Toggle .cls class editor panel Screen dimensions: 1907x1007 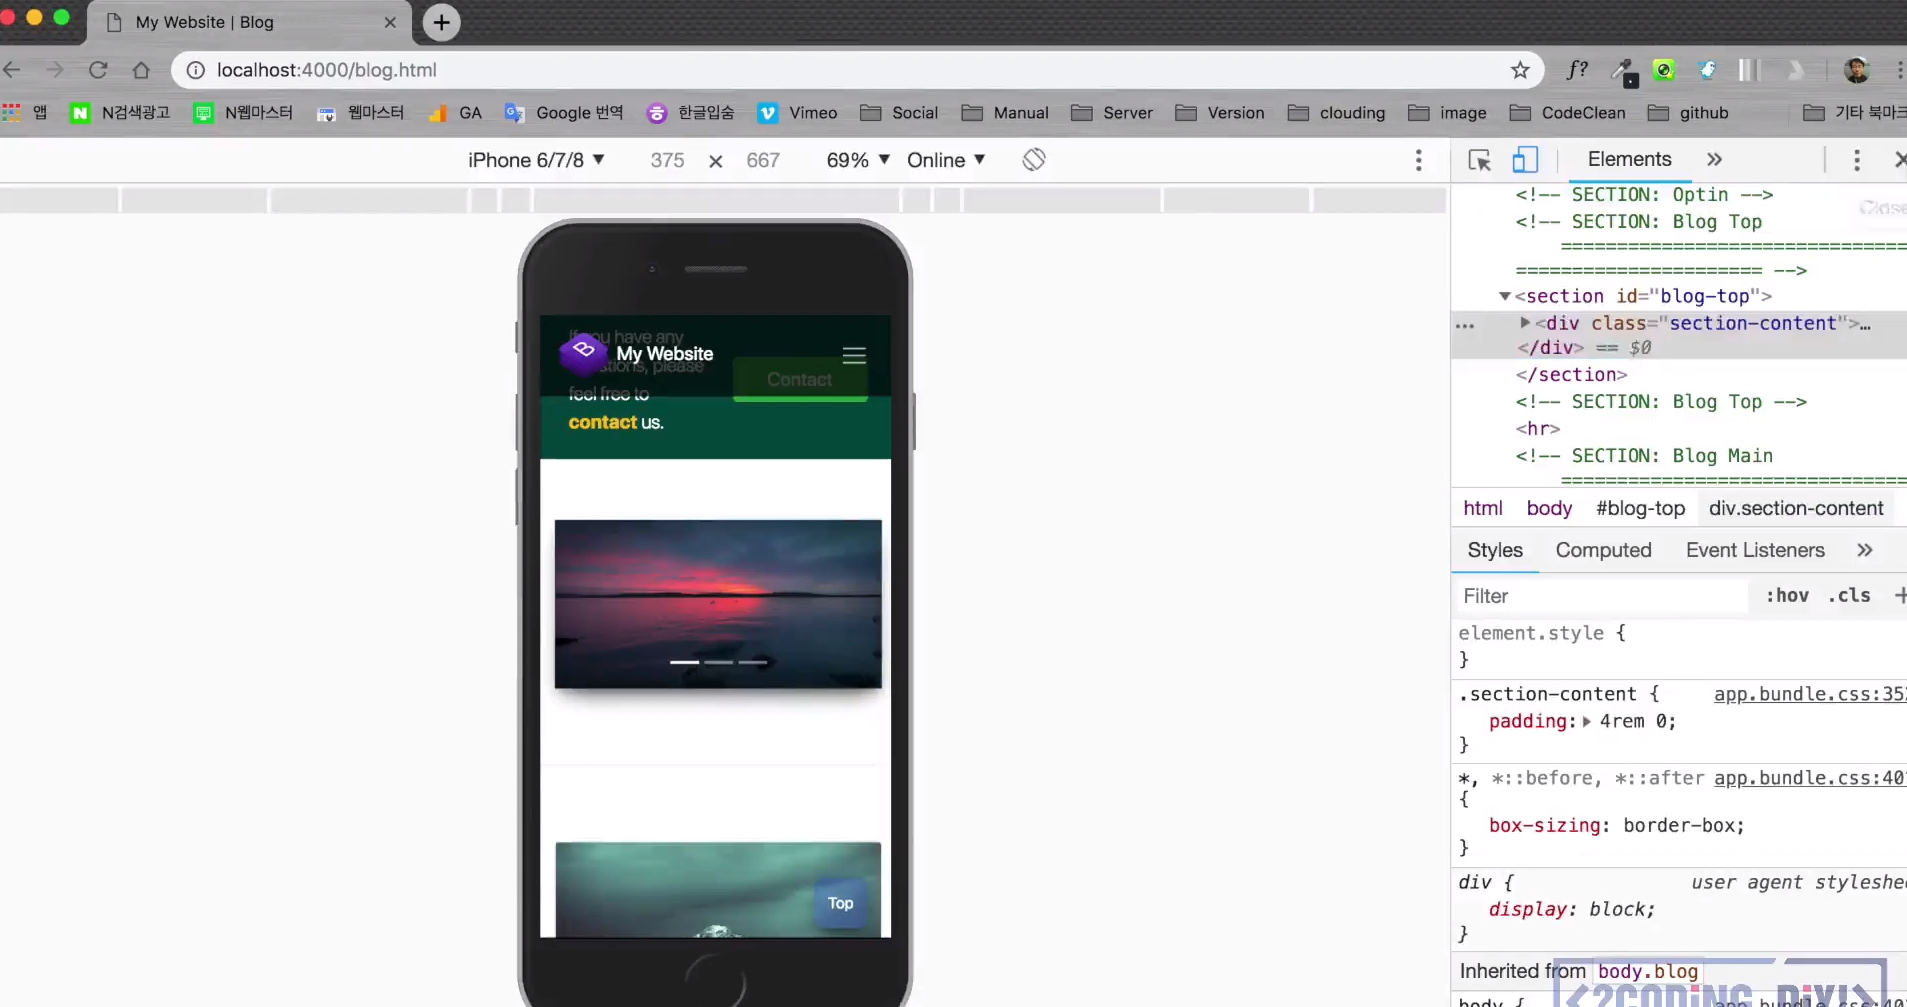(1849, 595)
